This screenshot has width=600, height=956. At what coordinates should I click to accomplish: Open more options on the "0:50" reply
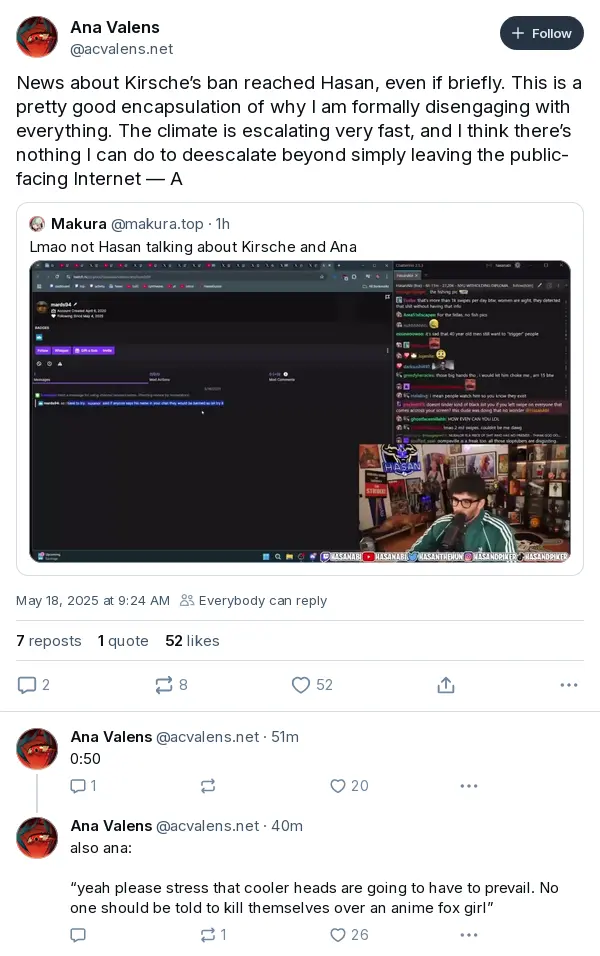[x=468, y=786]
